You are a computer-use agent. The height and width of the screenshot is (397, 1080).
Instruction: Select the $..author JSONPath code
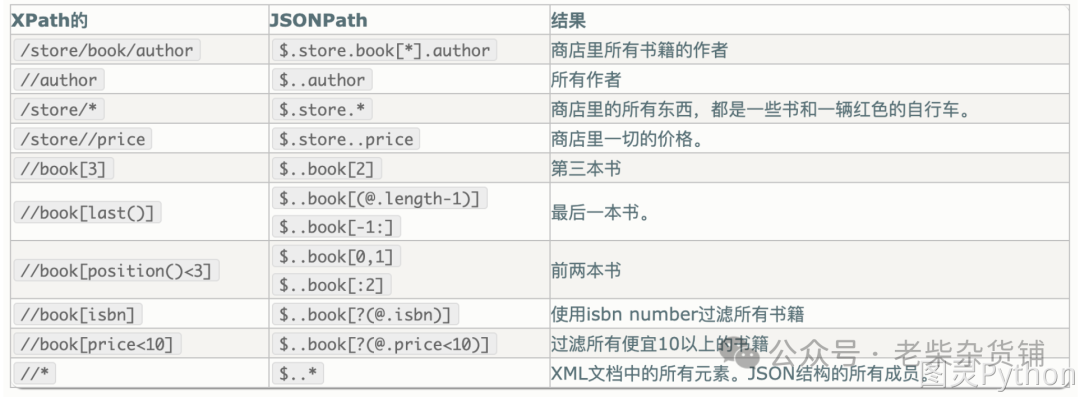pos(322,80)
